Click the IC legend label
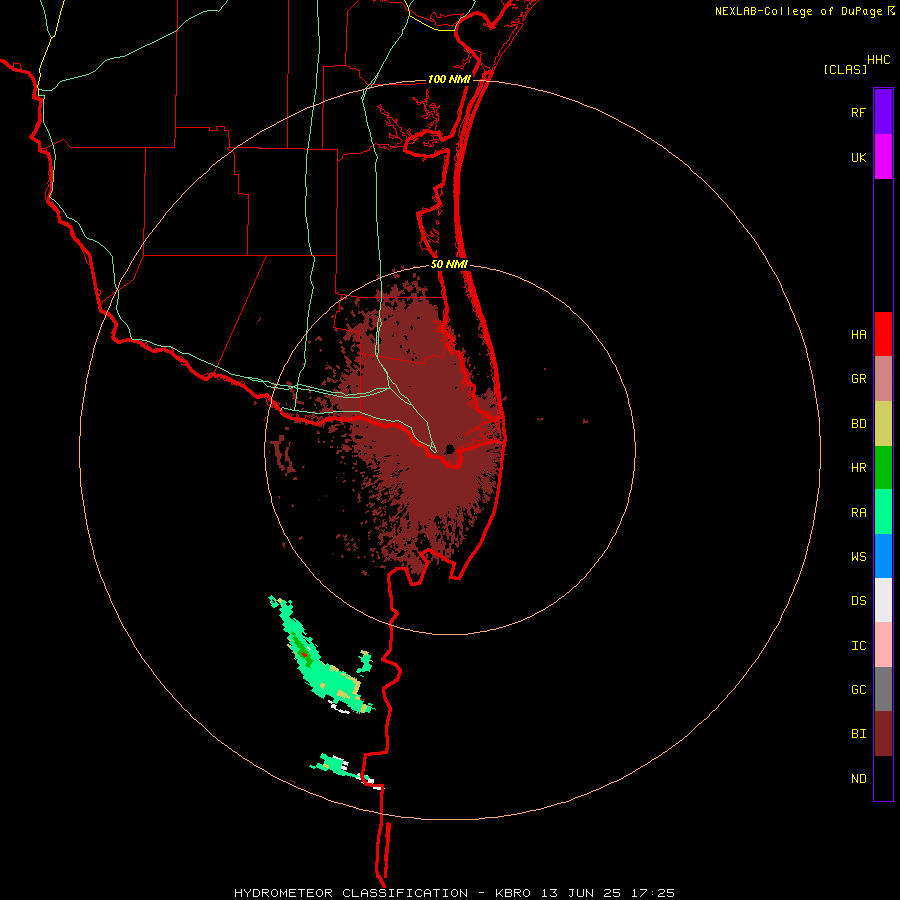 coord(858,645)
